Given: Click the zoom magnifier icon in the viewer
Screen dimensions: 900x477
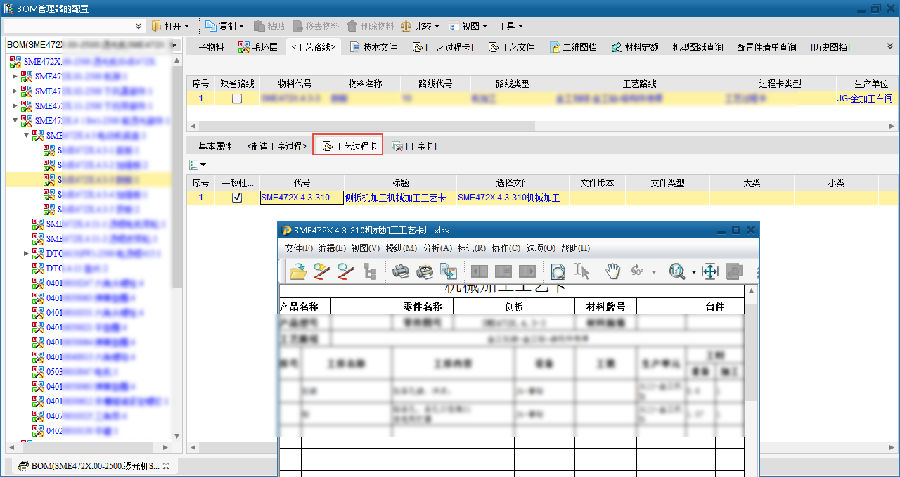Looking at the screenshot, I should 677,271.
